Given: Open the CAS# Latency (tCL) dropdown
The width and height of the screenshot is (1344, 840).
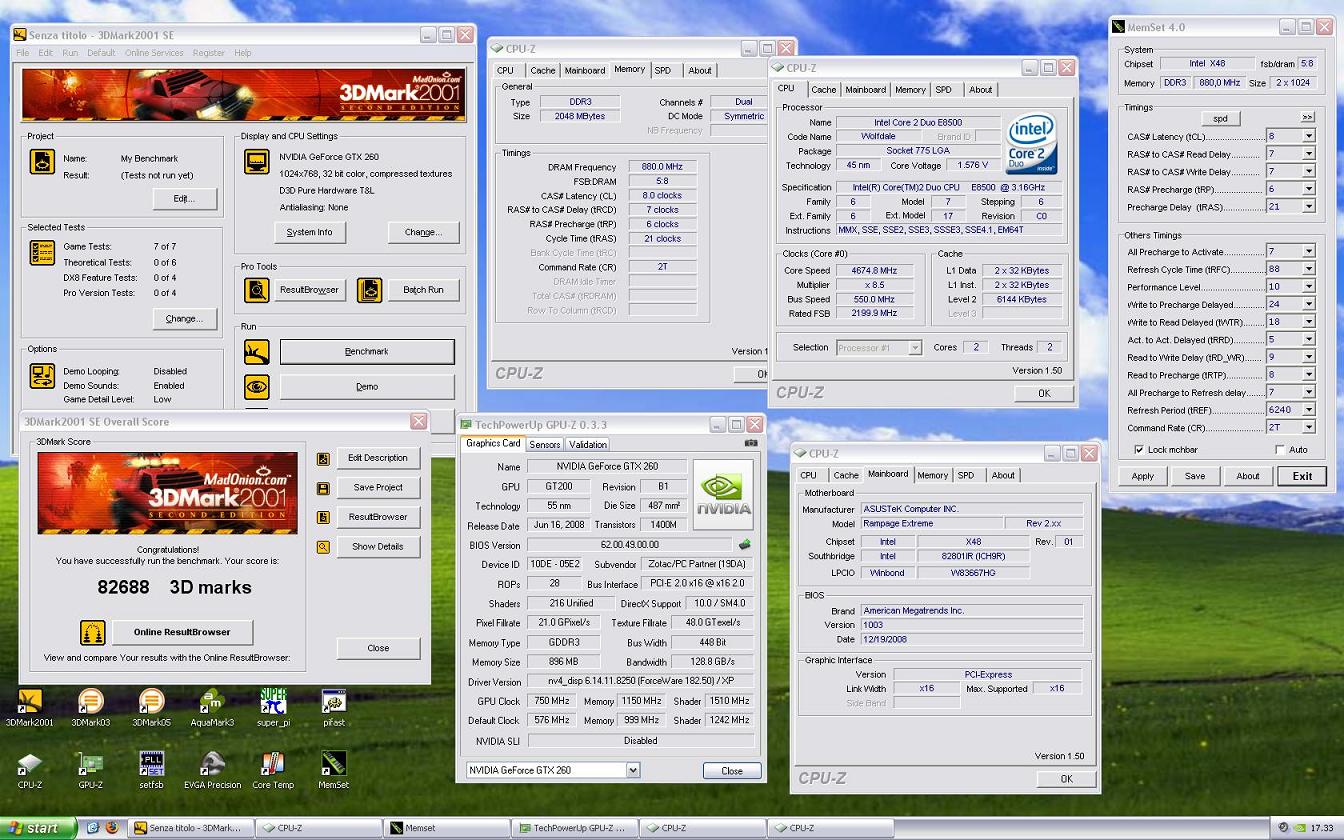Looking at the screenshot, I should 1307,137.
